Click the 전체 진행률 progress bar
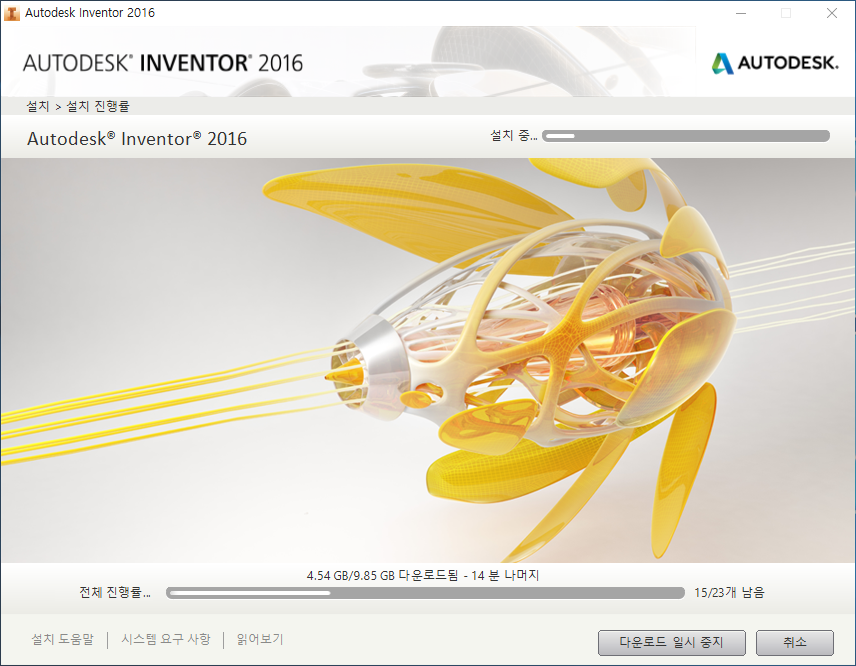The height and width of the screenshot is (666, 856). pyautogui.click(x=425, y=593)
